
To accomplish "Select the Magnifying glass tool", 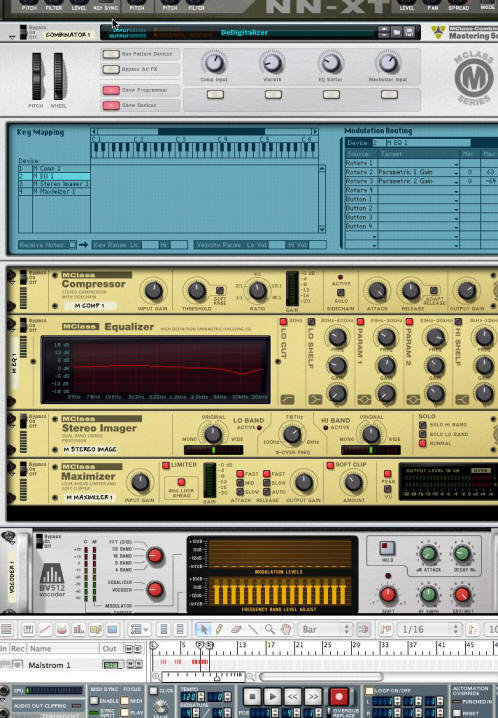I will pos(270,629).
